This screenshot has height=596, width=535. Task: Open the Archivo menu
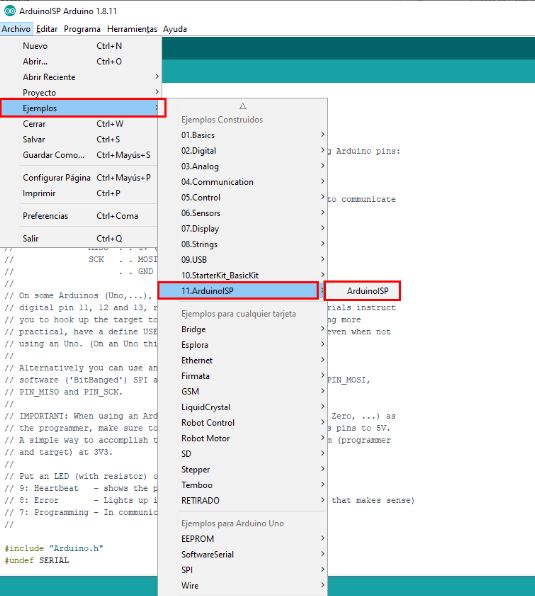click(16, 29)
